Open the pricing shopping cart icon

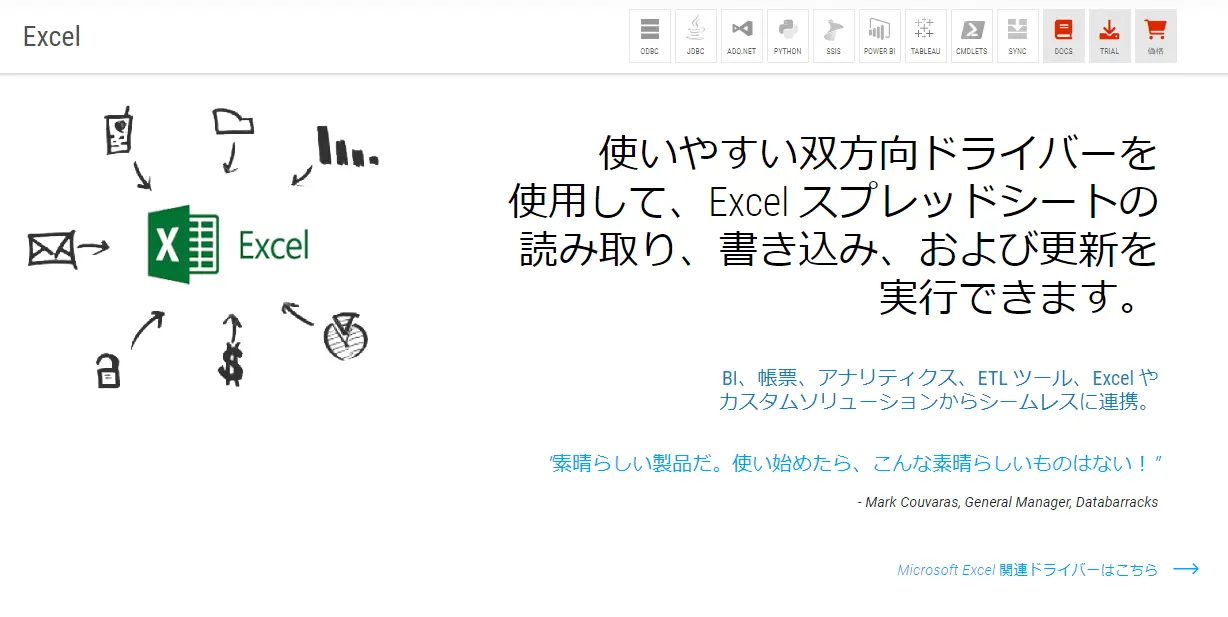pyautogui.click(x=1156, y=36)
